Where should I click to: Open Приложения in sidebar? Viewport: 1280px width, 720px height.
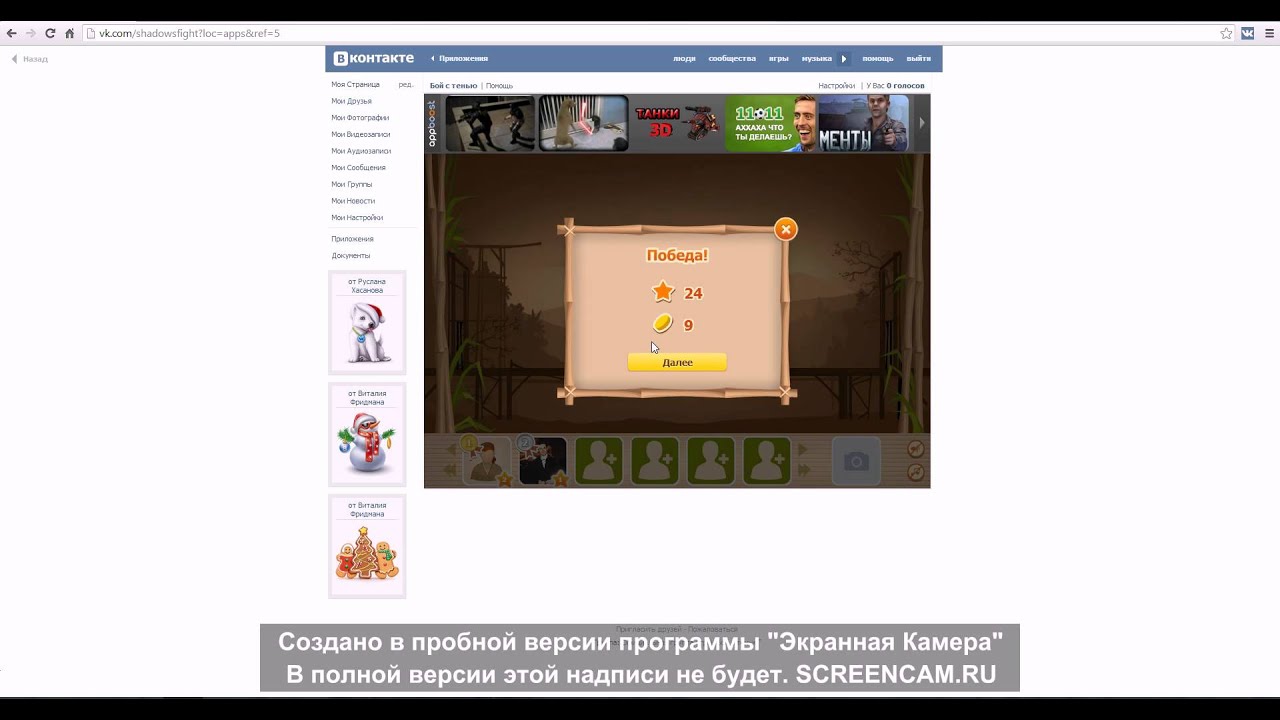pos(352,239)
